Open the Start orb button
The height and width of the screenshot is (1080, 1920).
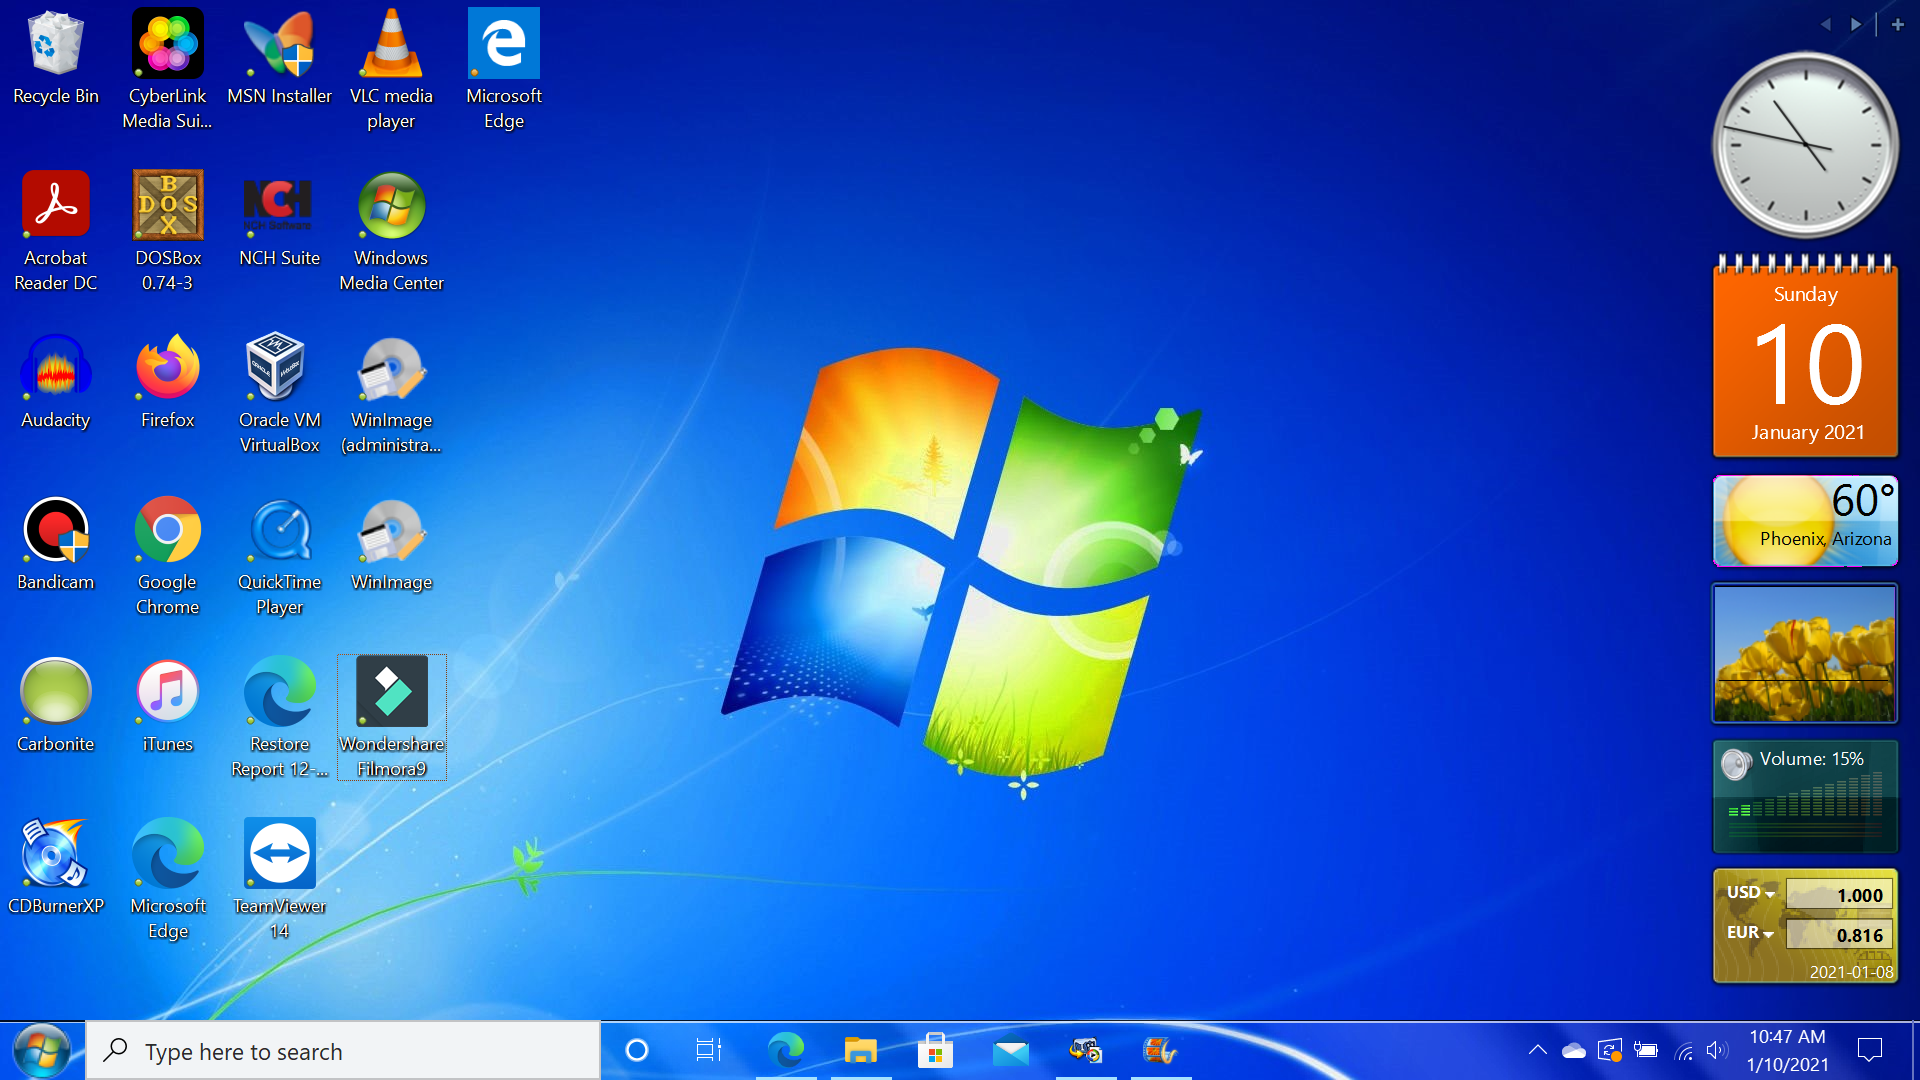(x=41, y=1051)
